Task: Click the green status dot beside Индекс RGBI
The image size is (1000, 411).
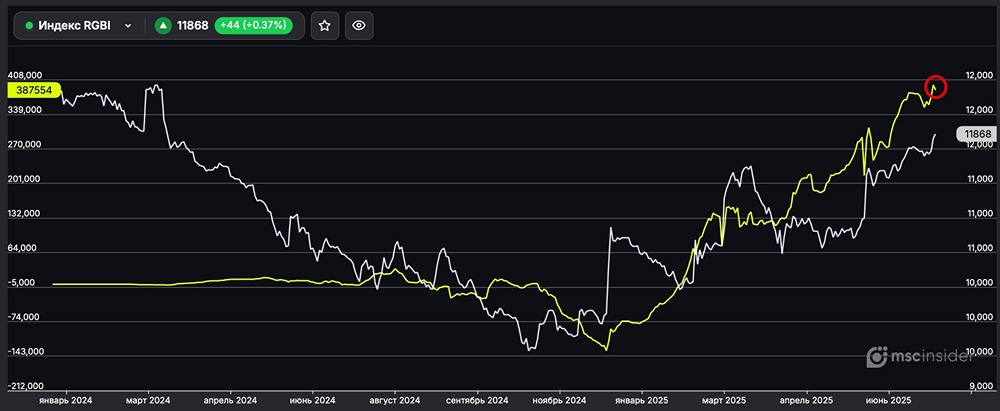Action: [28, 26]
